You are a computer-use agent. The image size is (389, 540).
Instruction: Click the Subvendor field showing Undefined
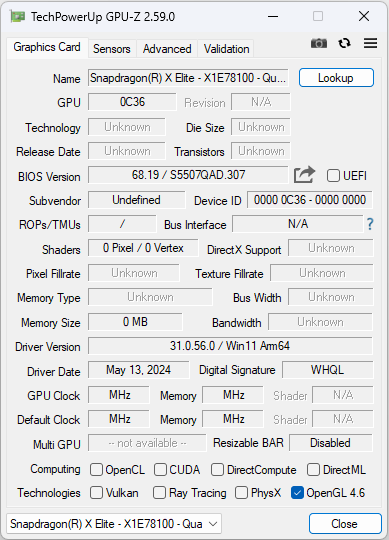(136, 200)
